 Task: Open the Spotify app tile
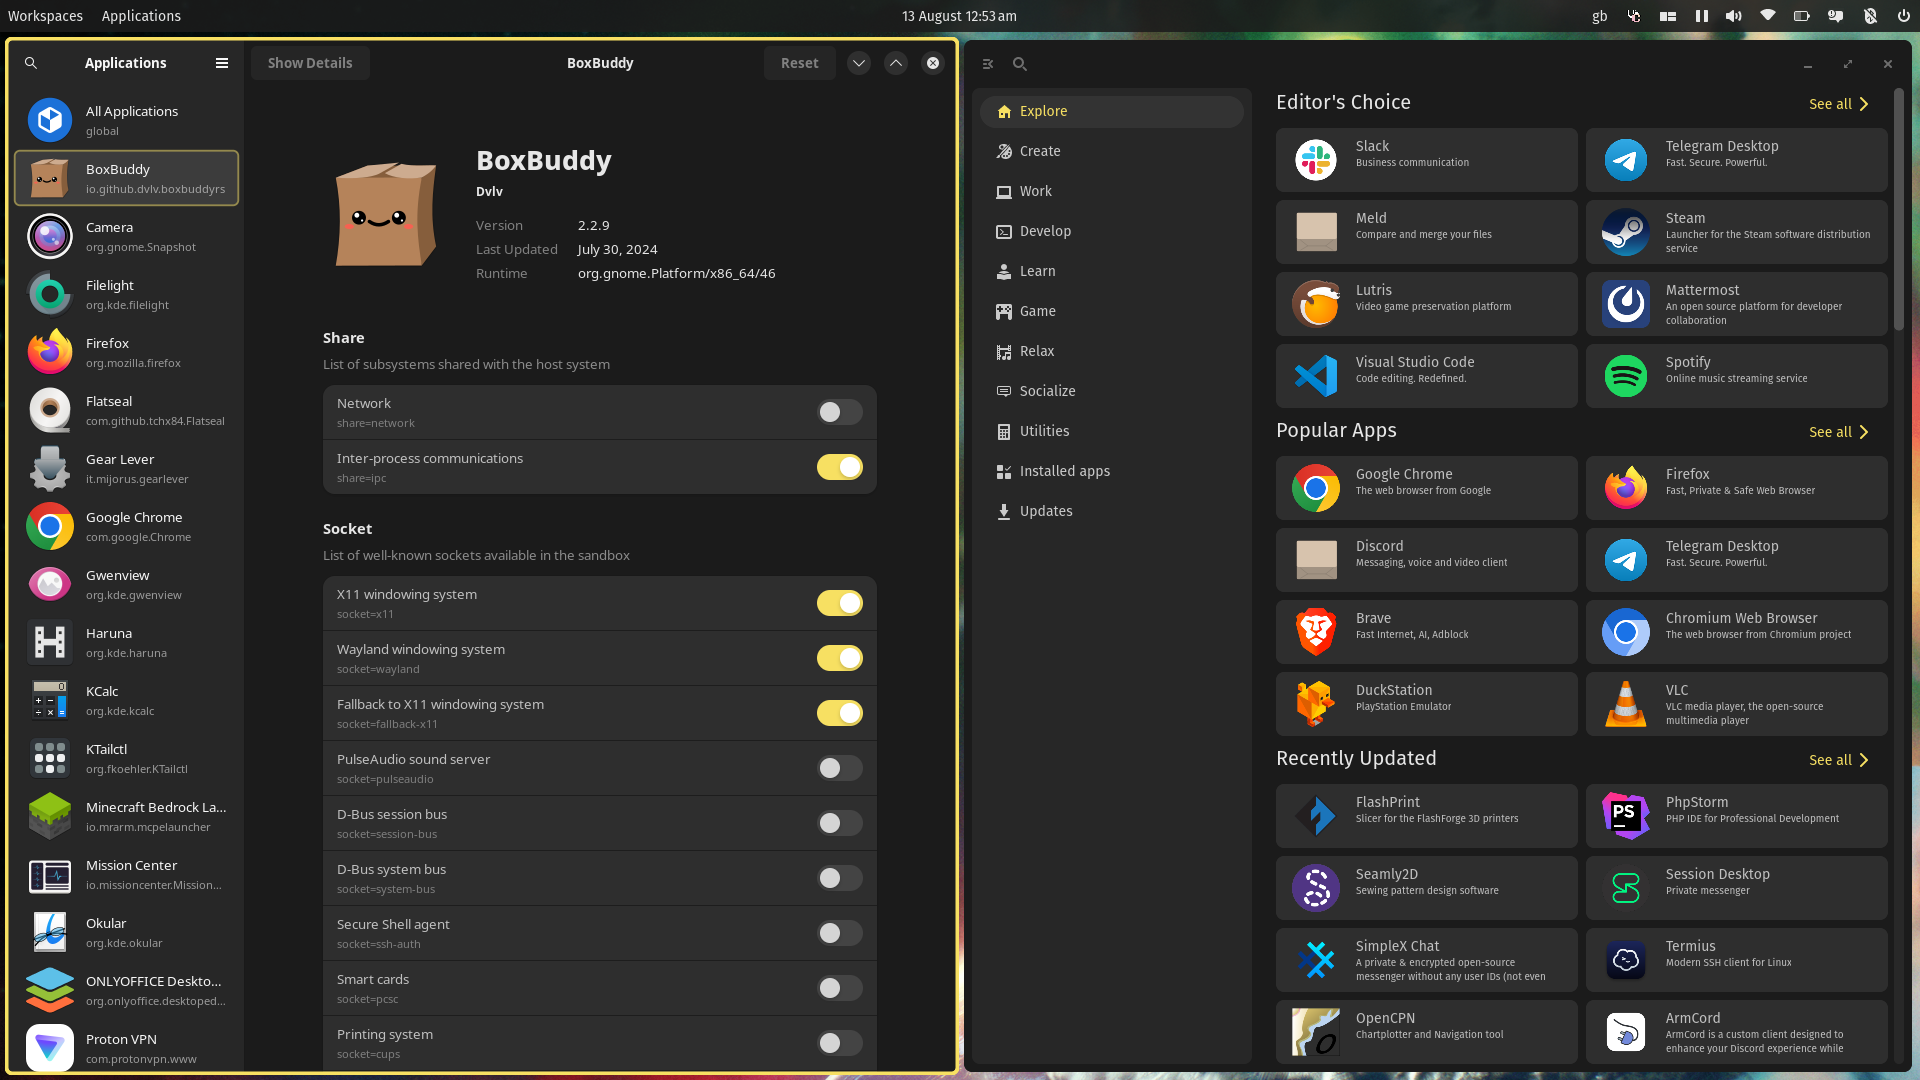pos(1736,376)
